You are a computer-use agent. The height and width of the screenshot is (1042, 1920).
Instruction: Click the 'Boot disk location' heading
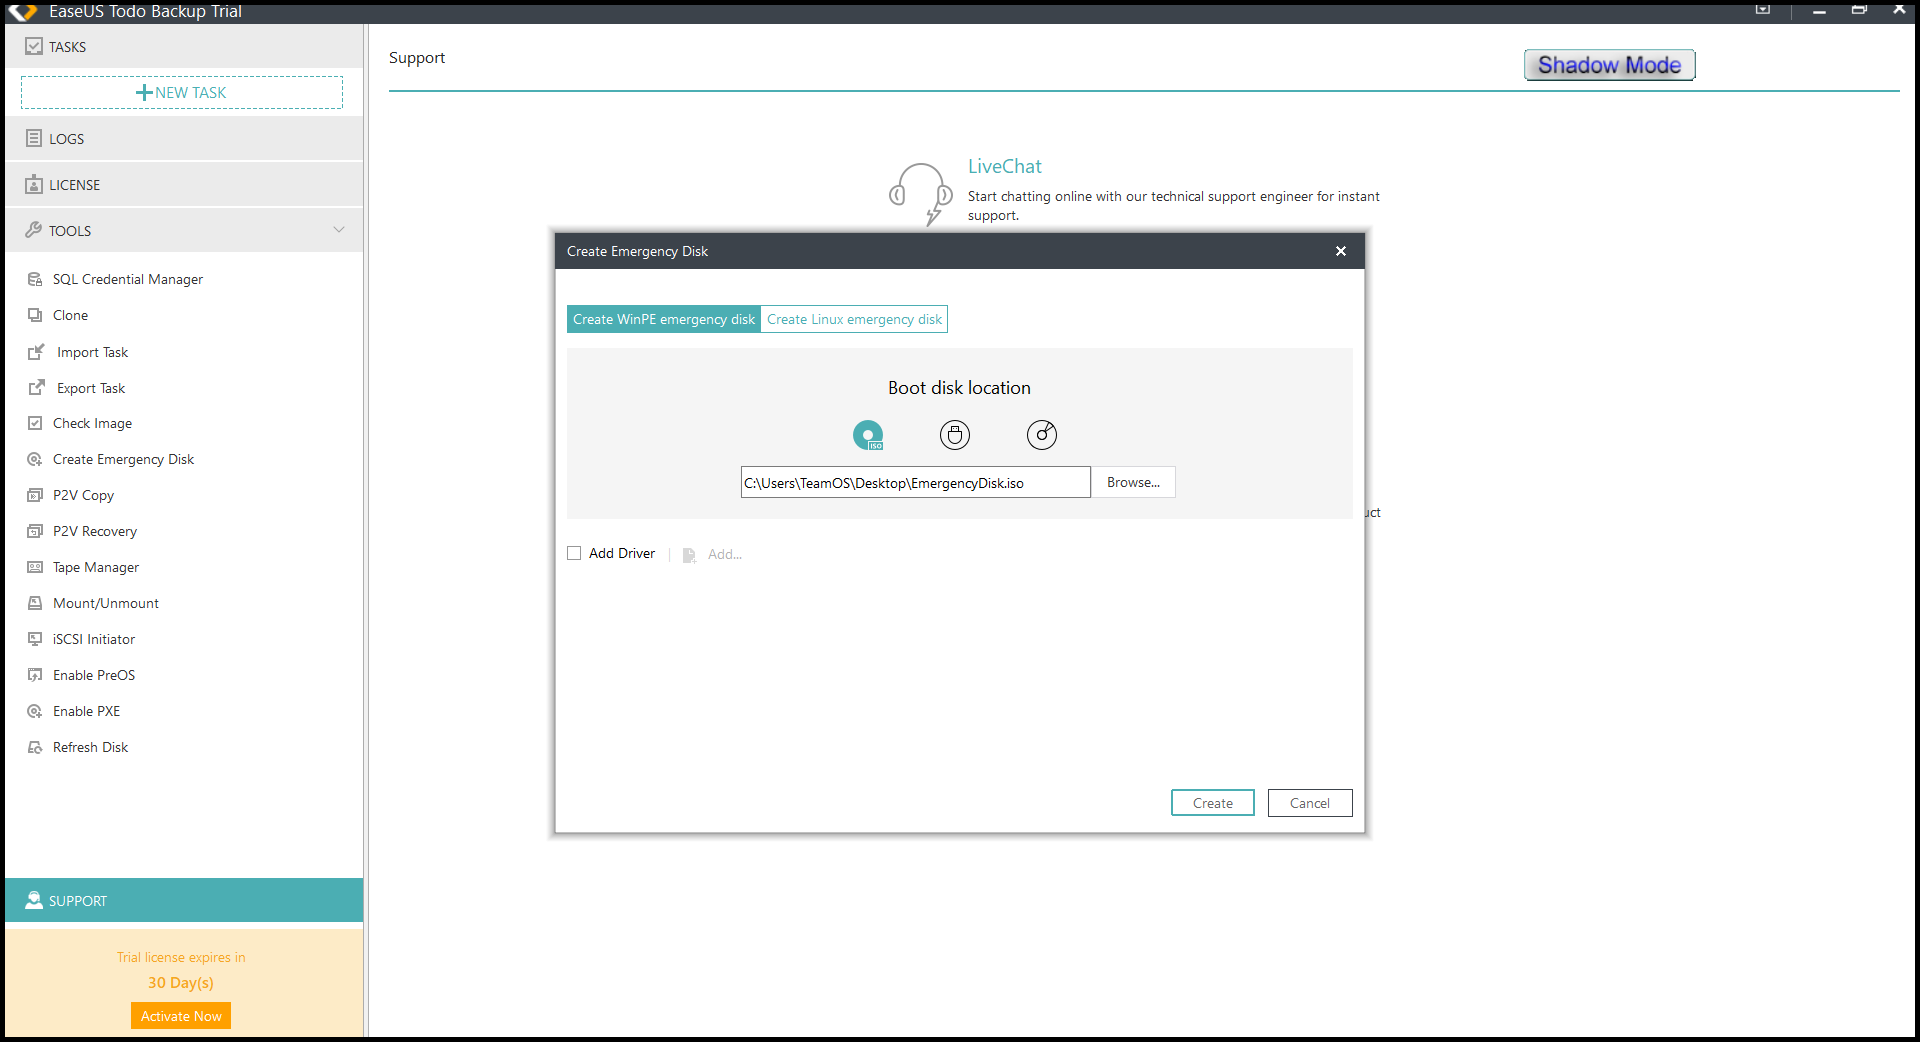pos(959,388)
